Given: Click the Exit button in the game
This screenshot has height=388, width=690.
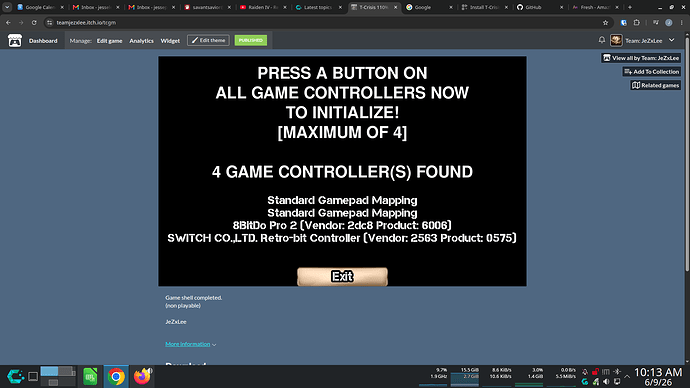Looking at the screenshot, I should pos(342,276).
